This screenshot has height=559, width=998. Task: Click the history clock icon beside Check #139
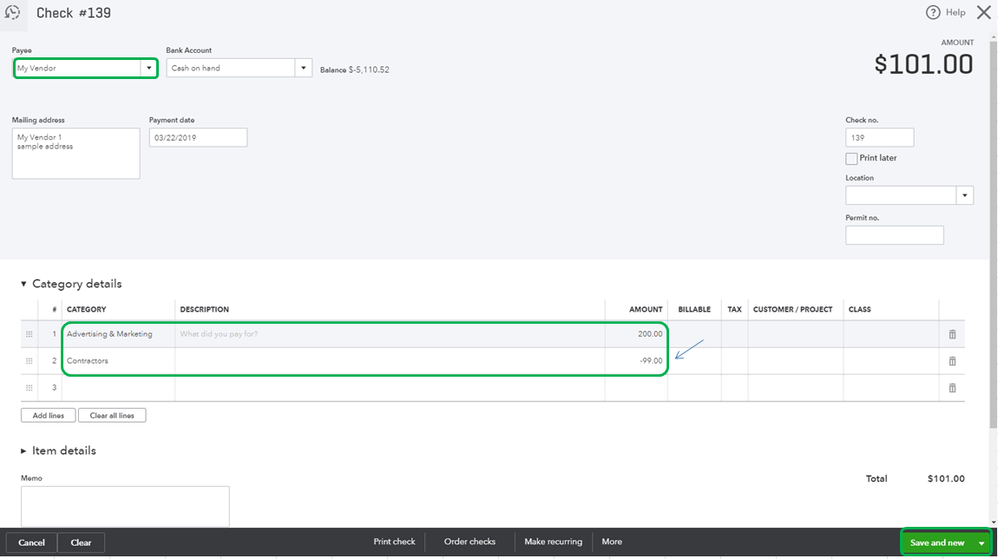coord(12,13)
